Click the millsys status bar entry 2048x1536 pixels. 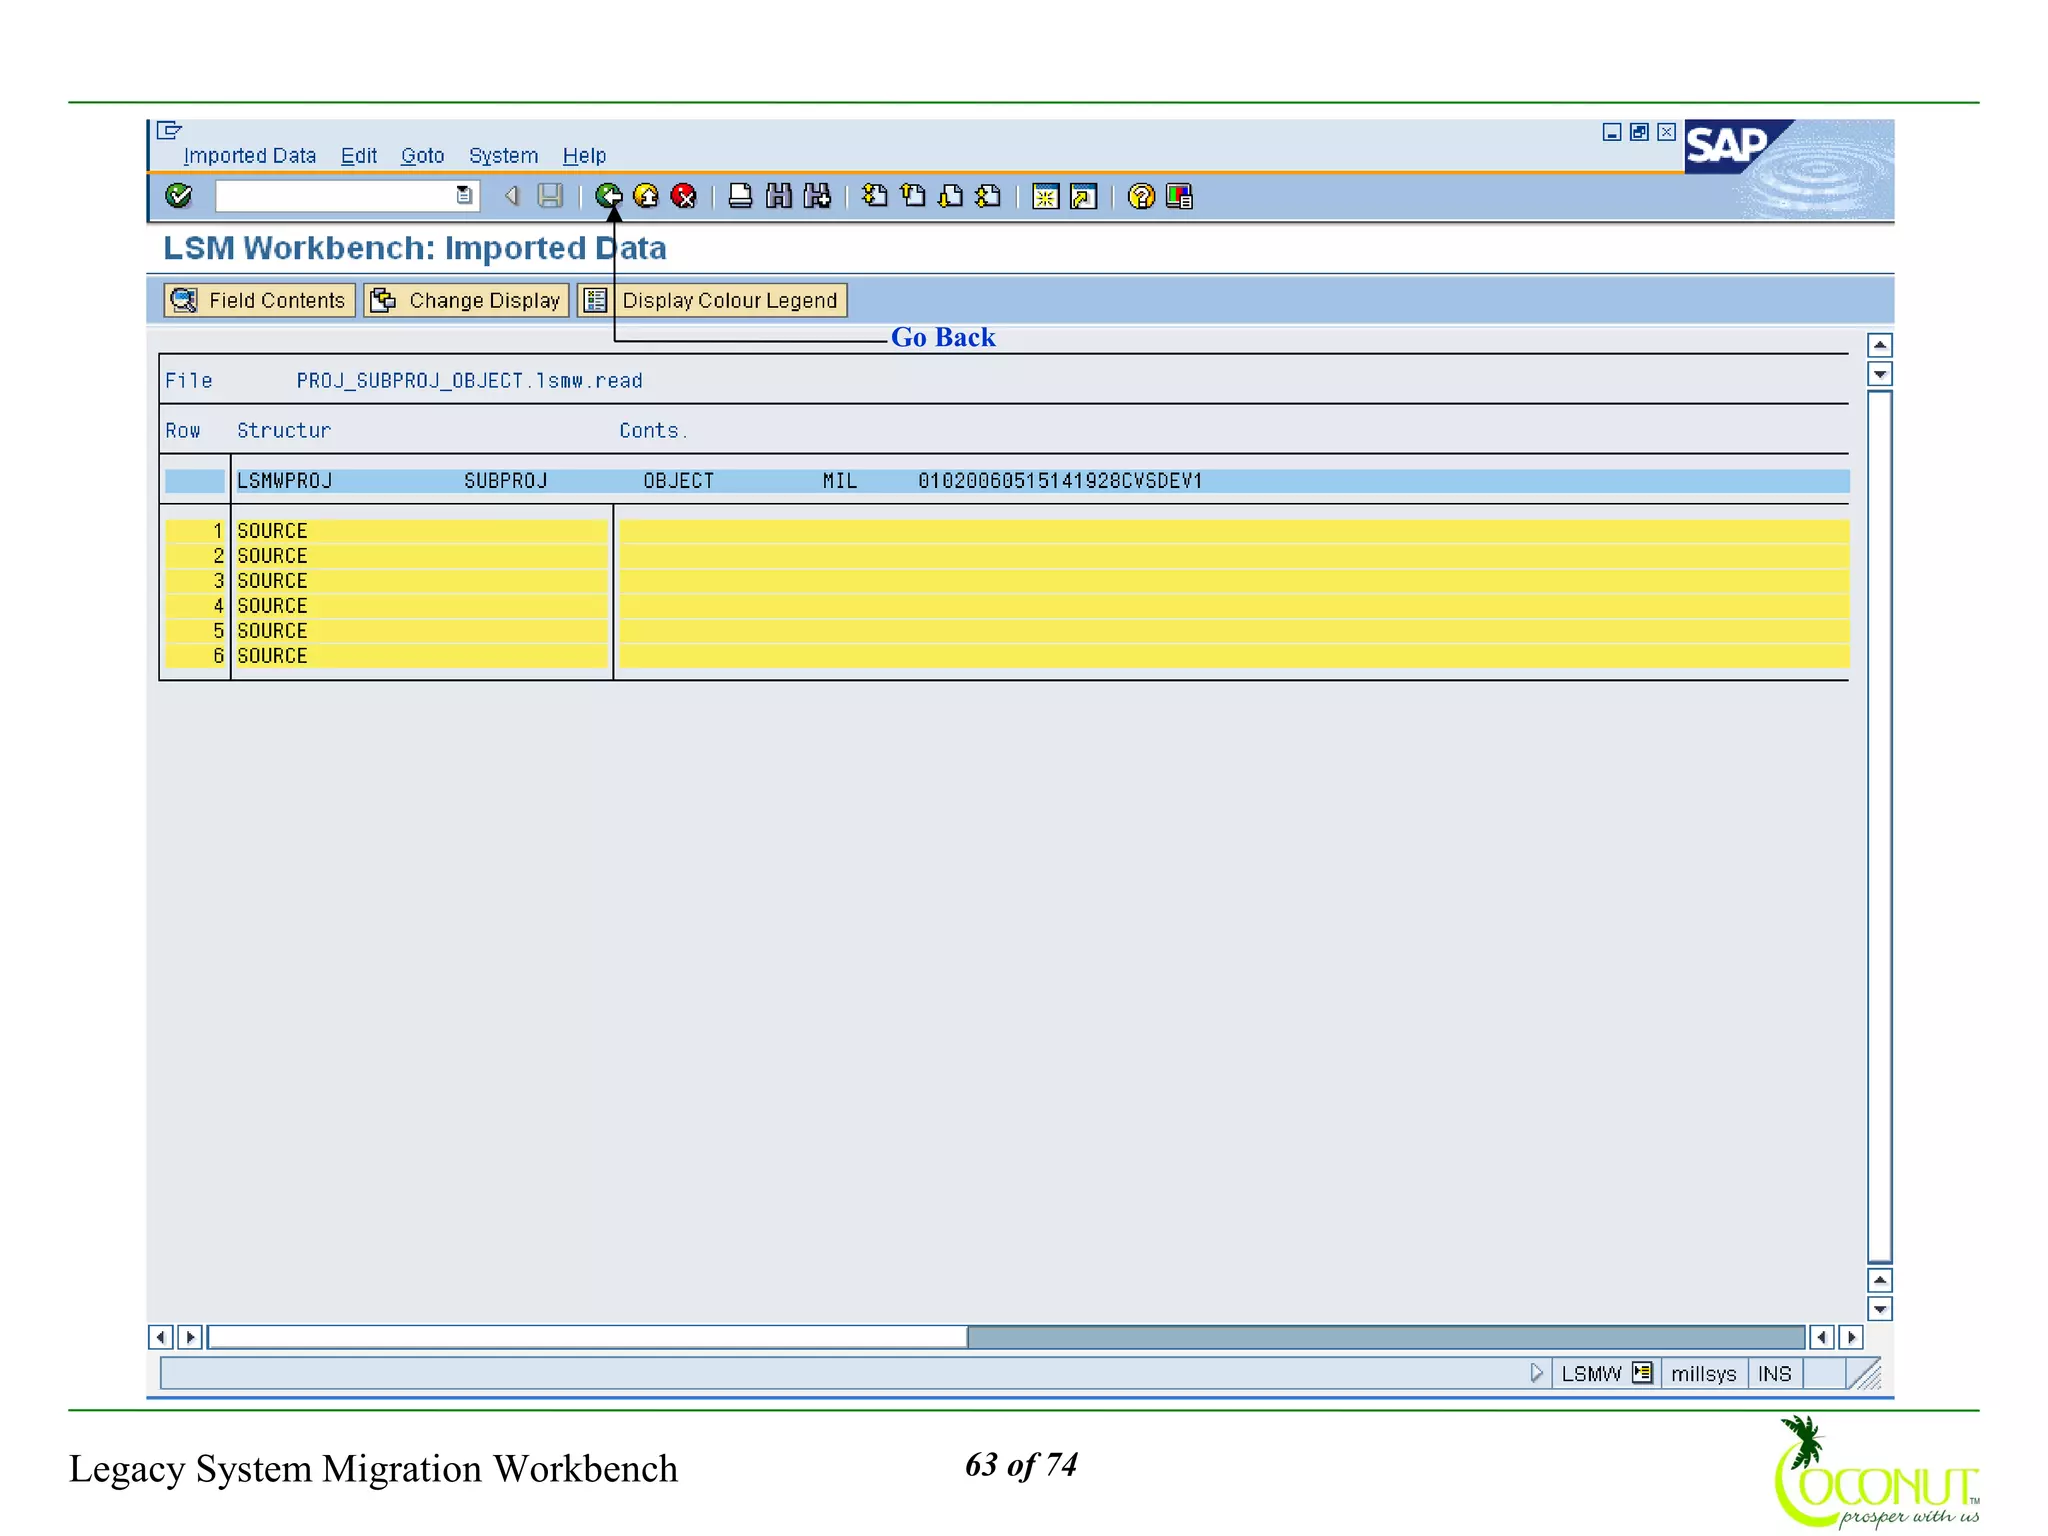(1703, 1374)
